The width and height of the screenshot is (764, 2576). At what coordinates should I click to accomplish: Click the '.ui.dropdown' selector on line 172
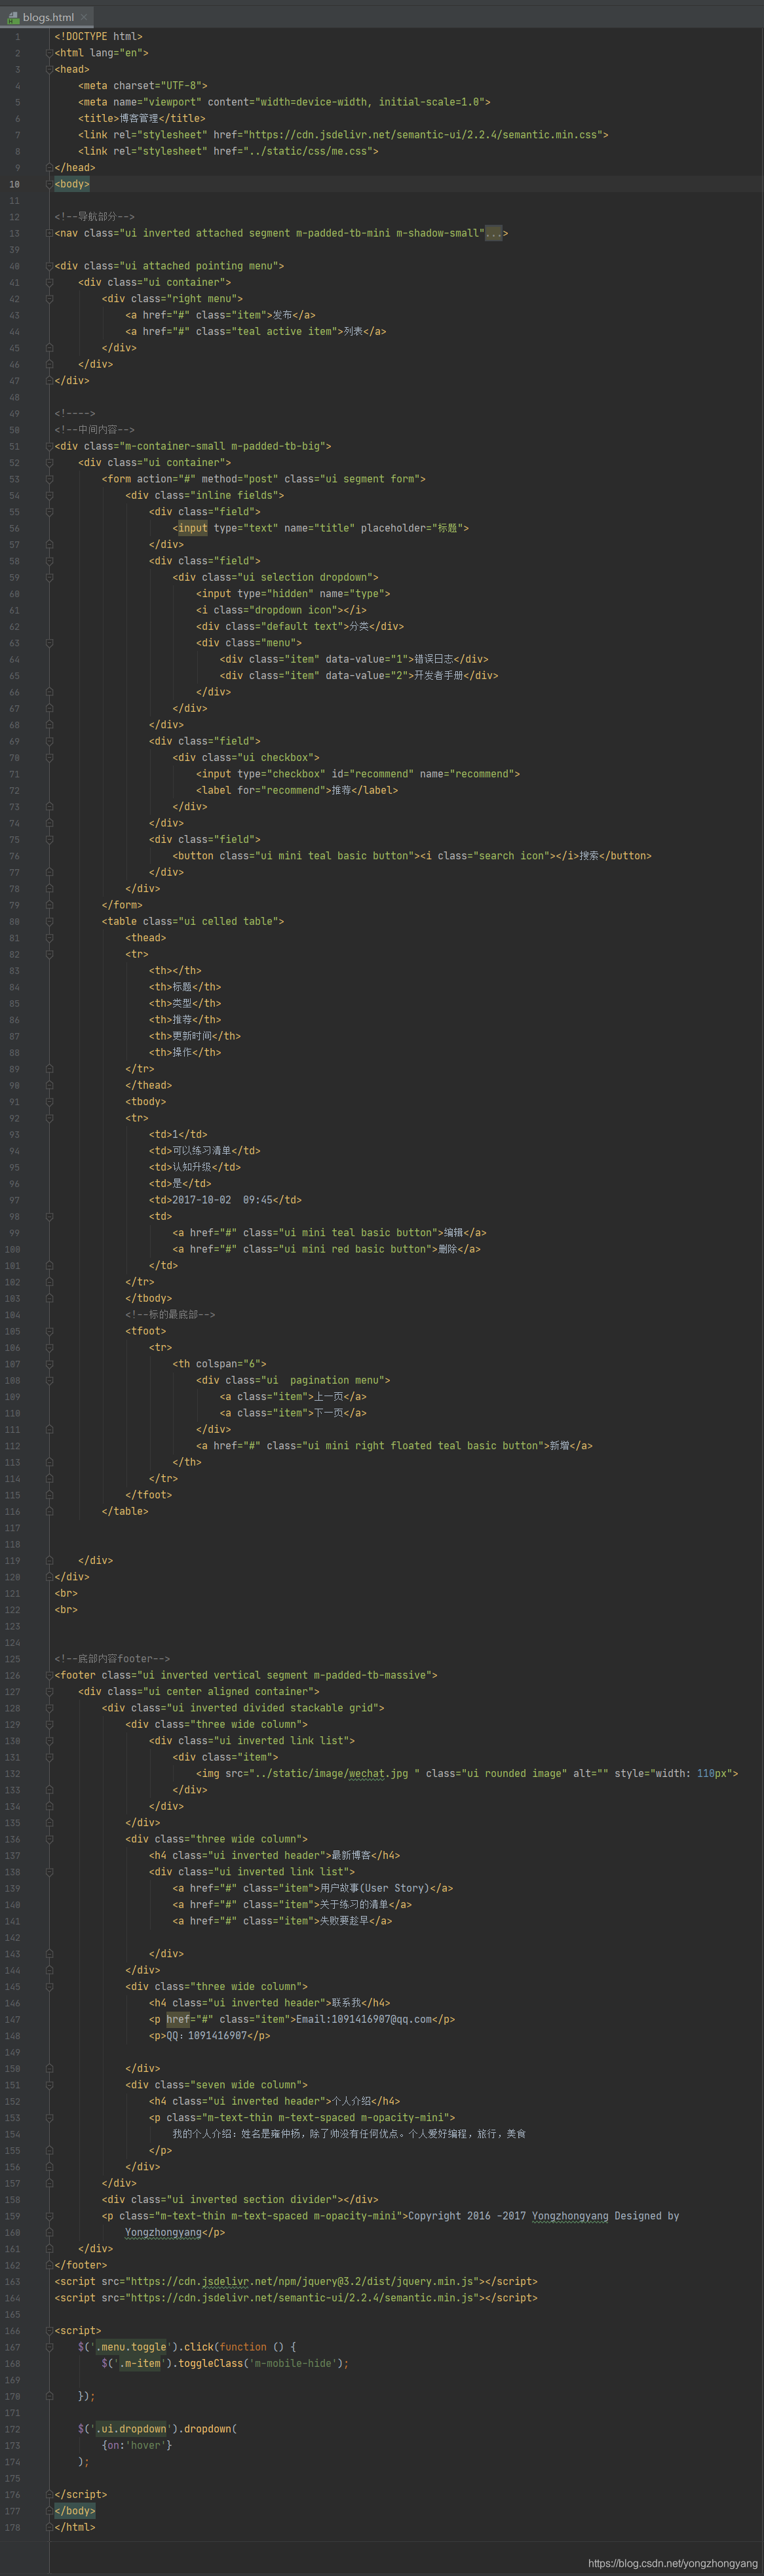pyautogui.click(x=131, y=2429)
